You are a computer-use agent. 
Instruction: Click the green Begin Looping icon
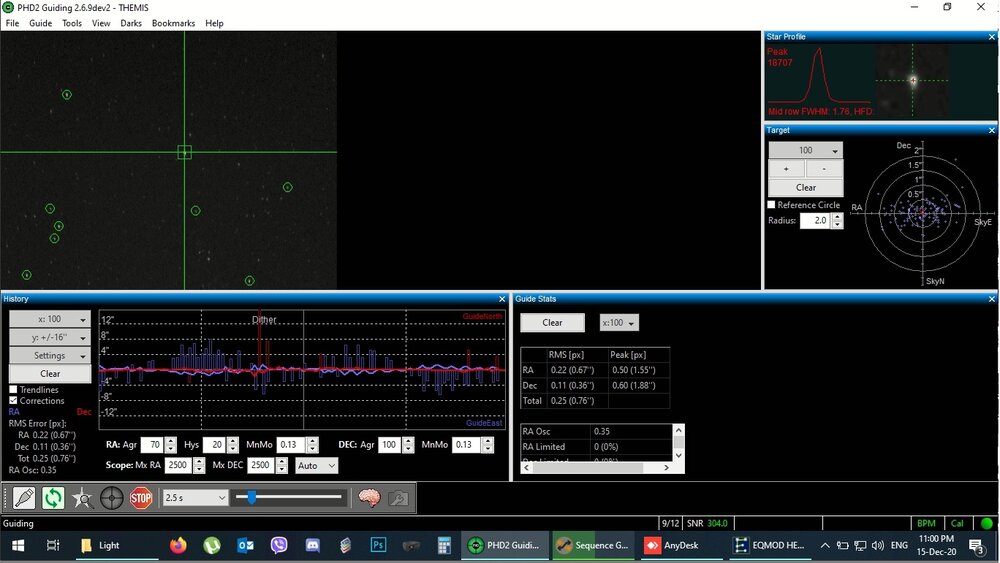pos(53,497)
